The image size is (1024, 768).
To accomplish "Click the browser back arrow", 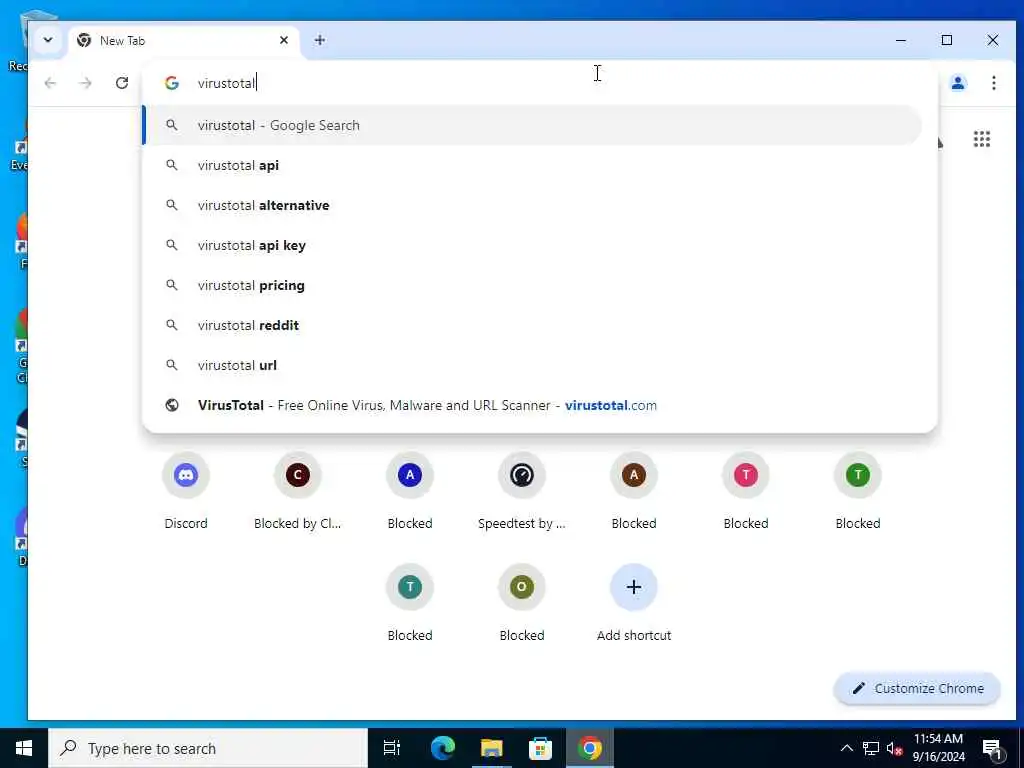I will [x=50, y=83].
